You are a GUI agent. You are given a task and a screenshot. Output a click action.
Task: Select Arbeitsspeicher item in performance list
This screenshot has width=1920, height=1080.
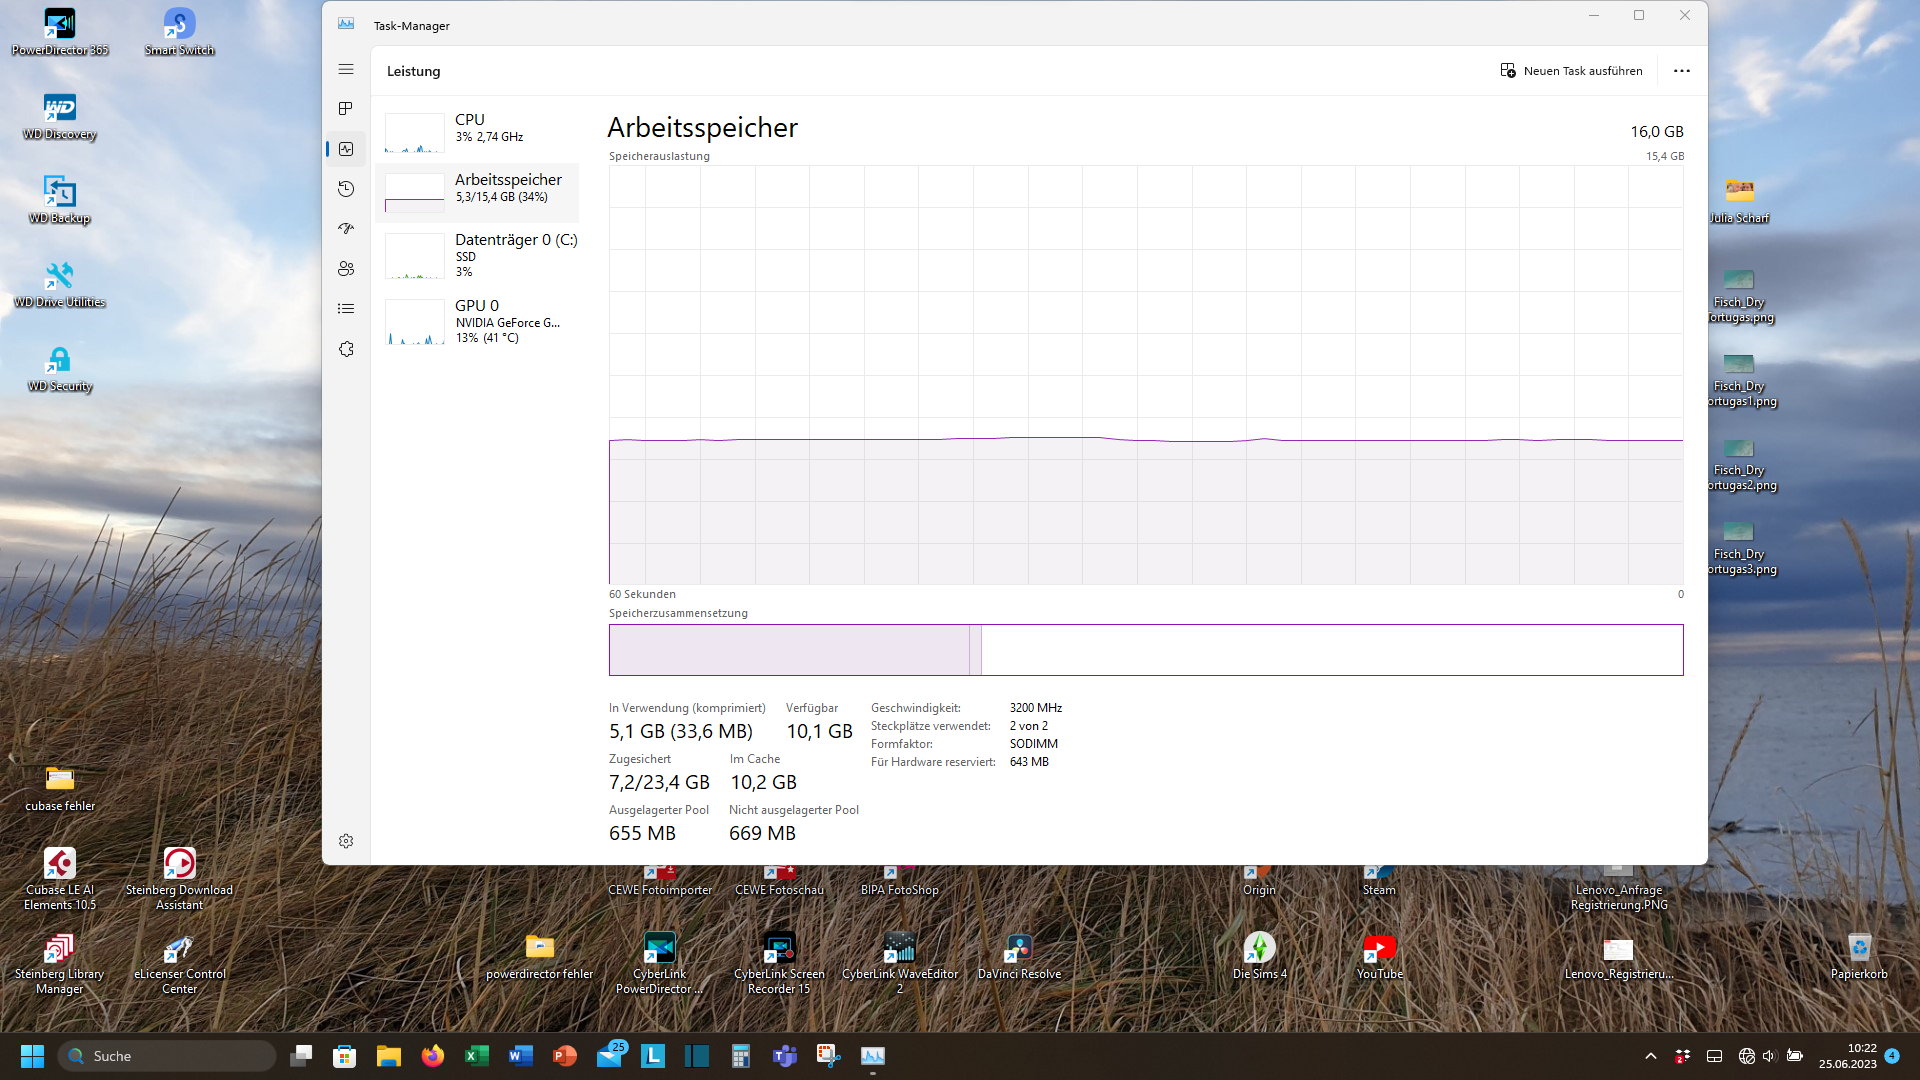[x=477, y=192]
